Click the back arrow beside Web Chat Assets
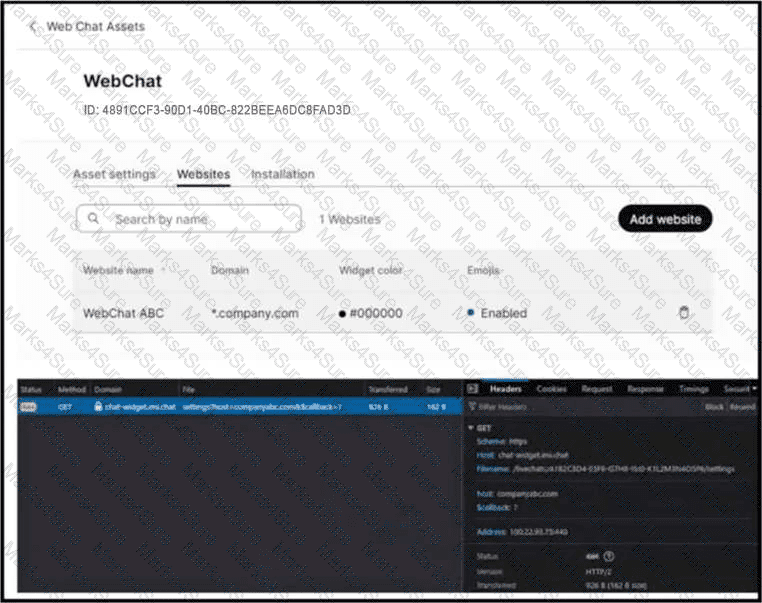 [x=33, y=27]
